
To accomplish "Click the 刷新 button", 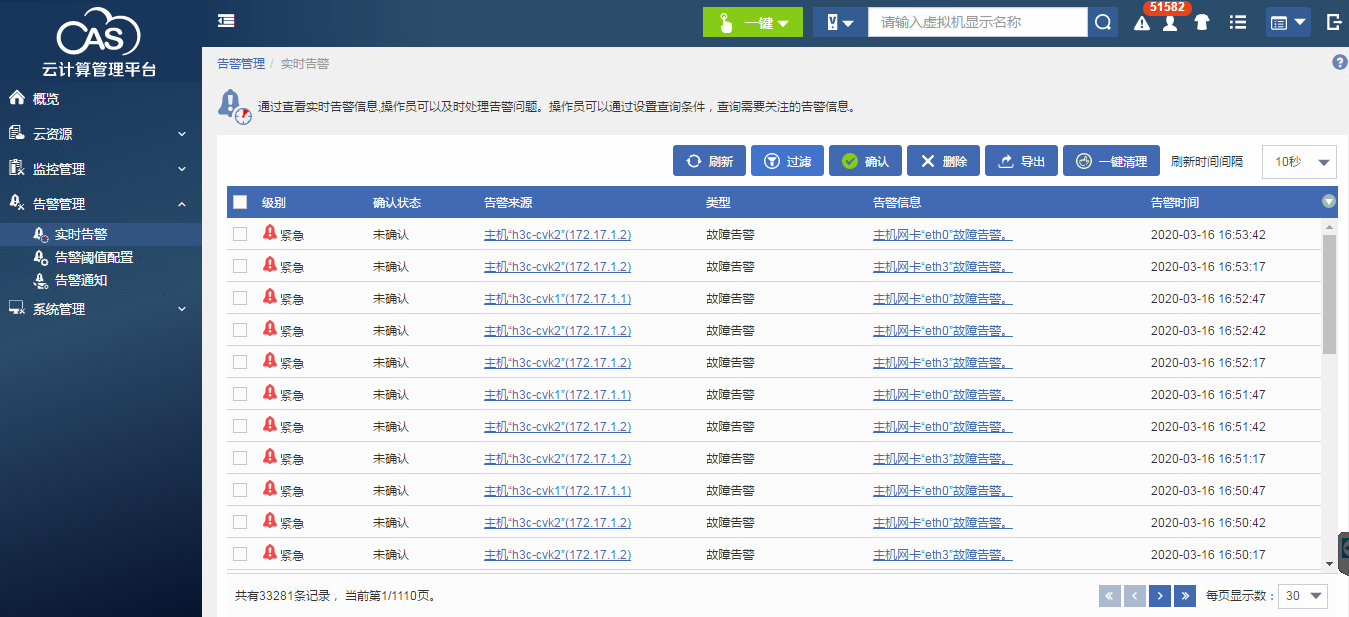I will (709, 161).
